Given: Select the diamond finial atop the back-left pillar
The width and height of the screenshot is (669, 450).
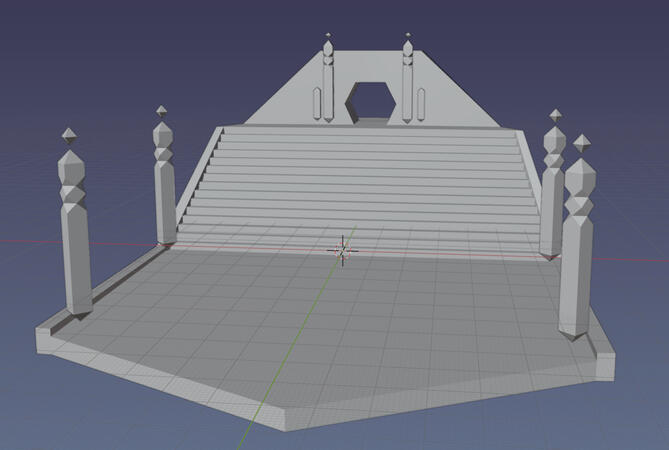Looking at the screenshot, I should click(161, 110).
